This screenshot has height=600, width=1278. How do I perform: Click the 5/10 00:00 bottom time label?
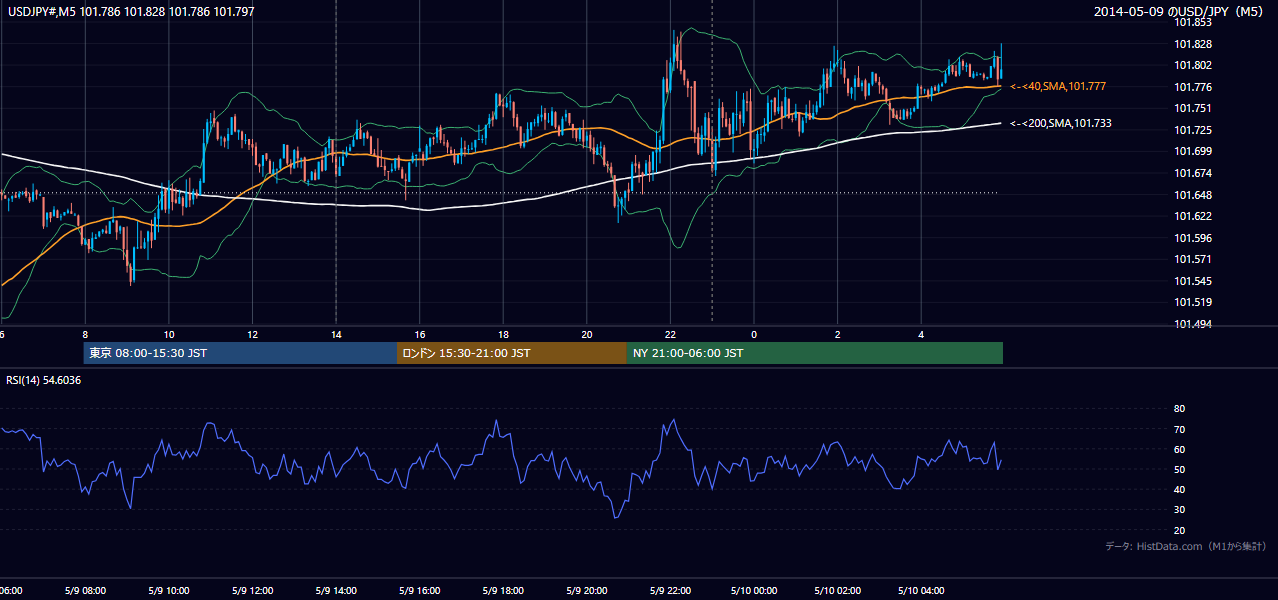tap(753, 591)
